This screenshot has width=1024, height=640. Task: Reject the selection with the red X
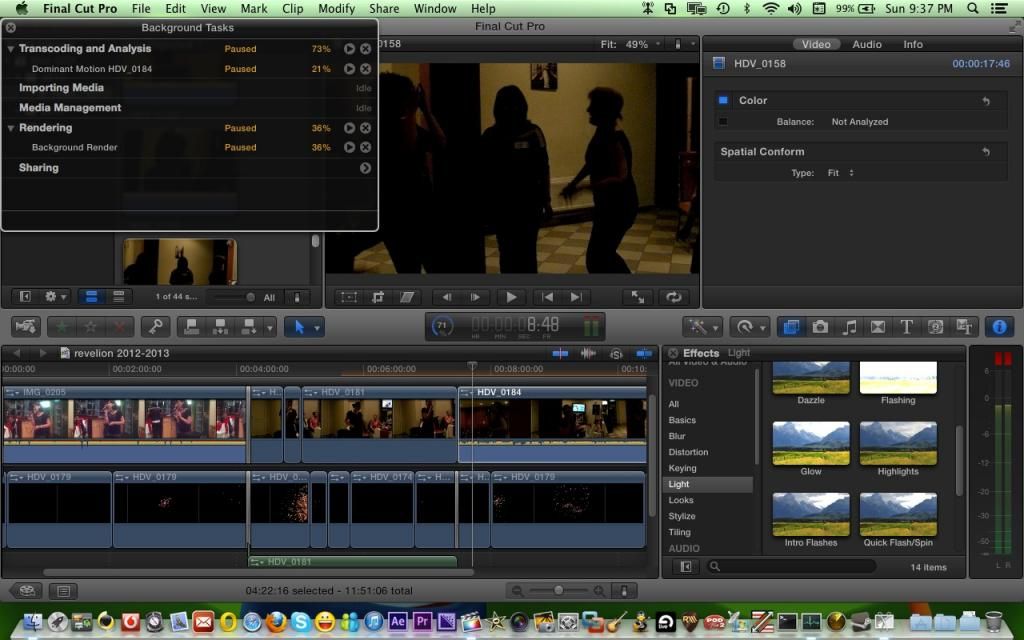[x=120, y=327]
